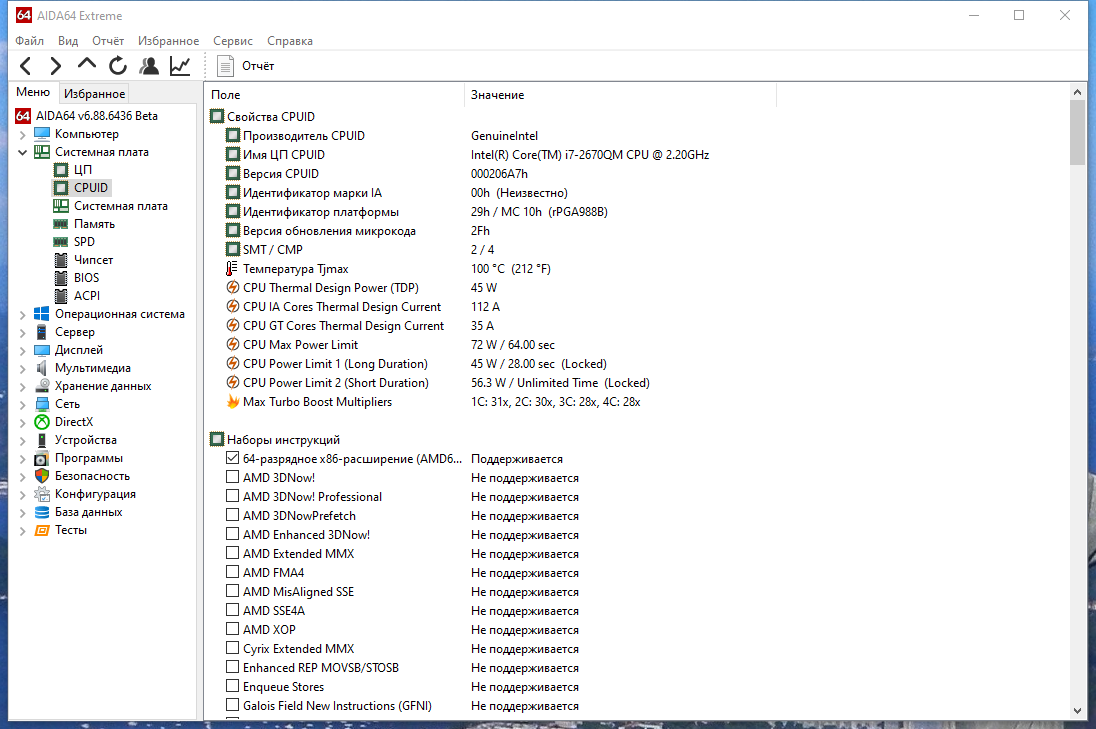The image size is (1096, 729).
Task: Expand the Программы tree node
Action: point(22,459)
